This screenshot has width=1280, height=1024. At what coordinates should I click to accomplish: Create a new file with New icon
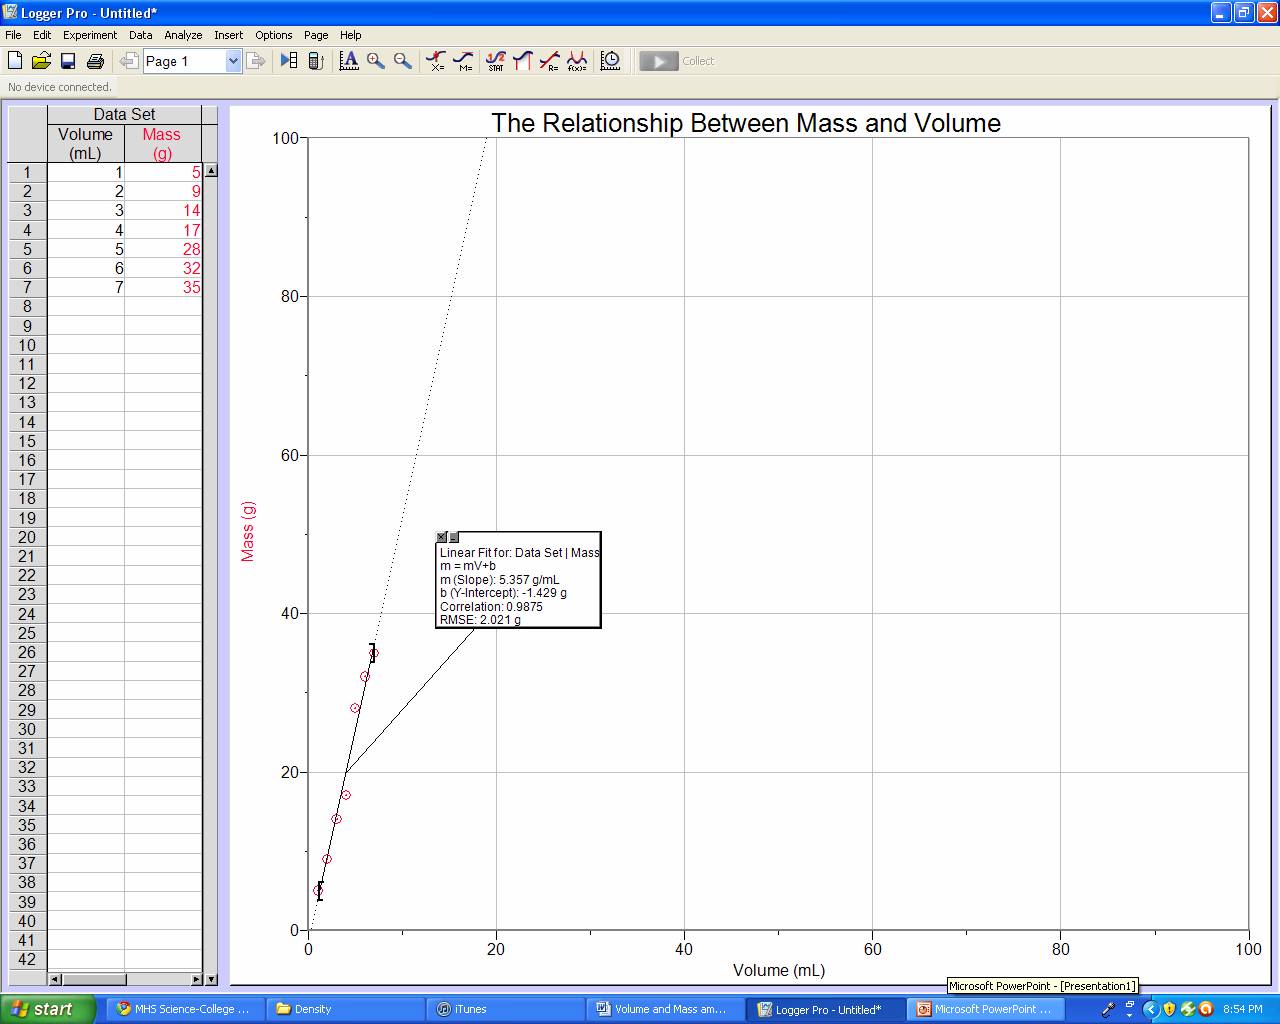[x=15, y=61]
